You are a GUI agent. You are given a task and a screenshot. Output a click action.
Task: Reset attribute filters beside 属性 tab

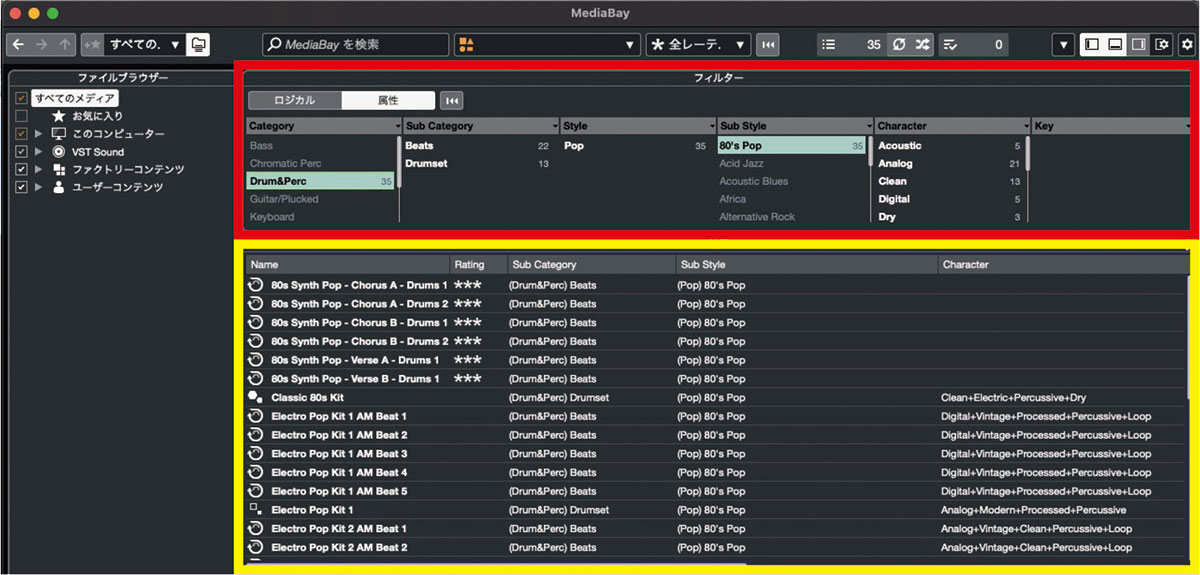click(451, 100)
